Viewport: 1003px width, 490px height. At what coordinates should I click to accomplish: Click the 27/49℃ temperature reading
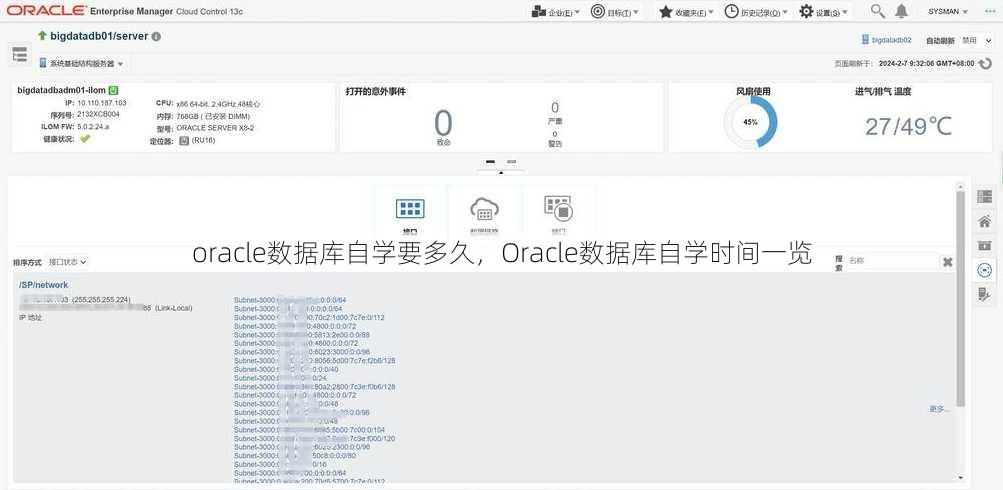[908, 127]
